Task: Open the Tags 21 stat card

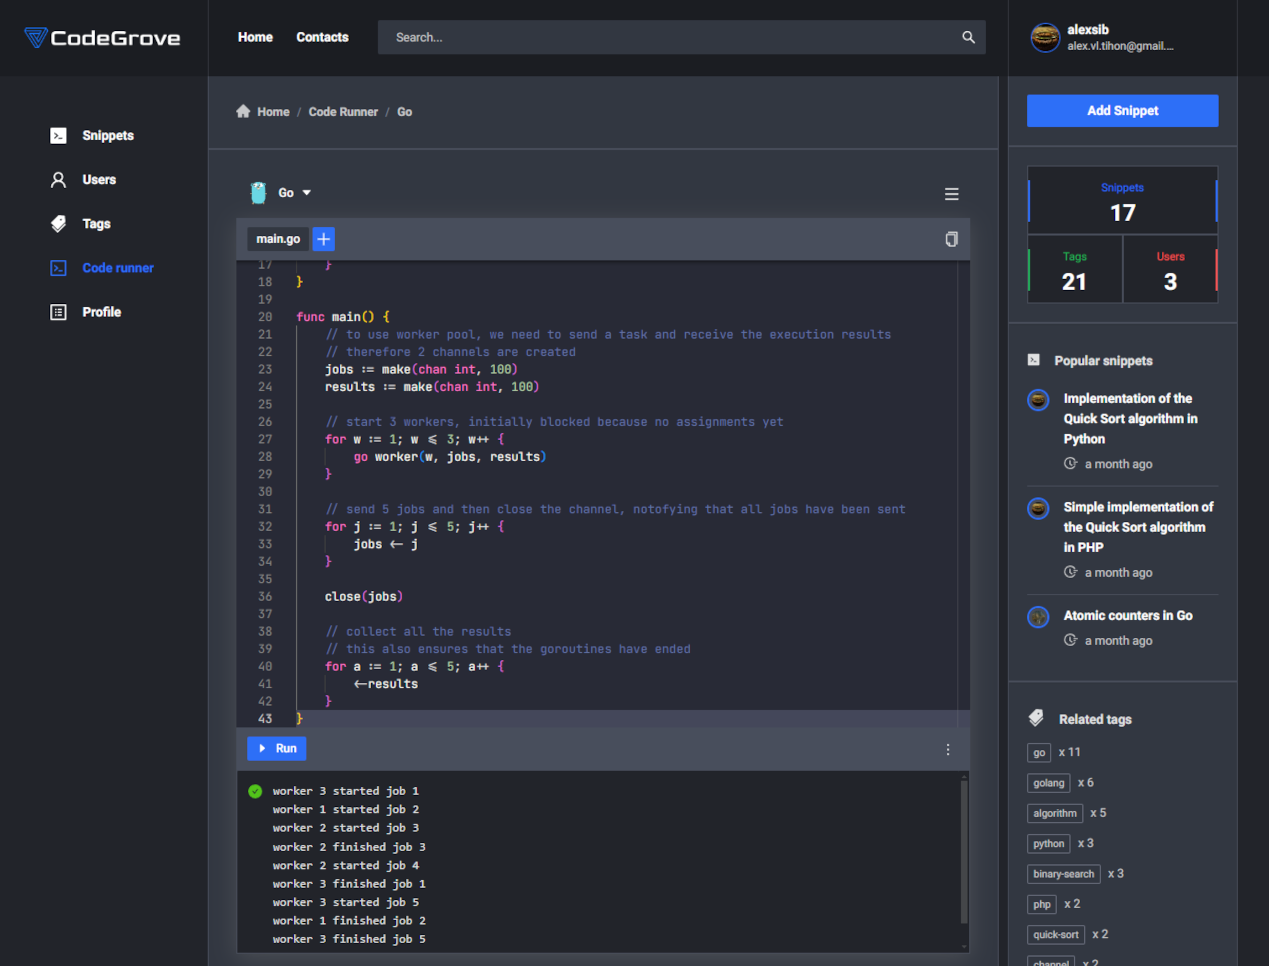Action: point(1075,270)
